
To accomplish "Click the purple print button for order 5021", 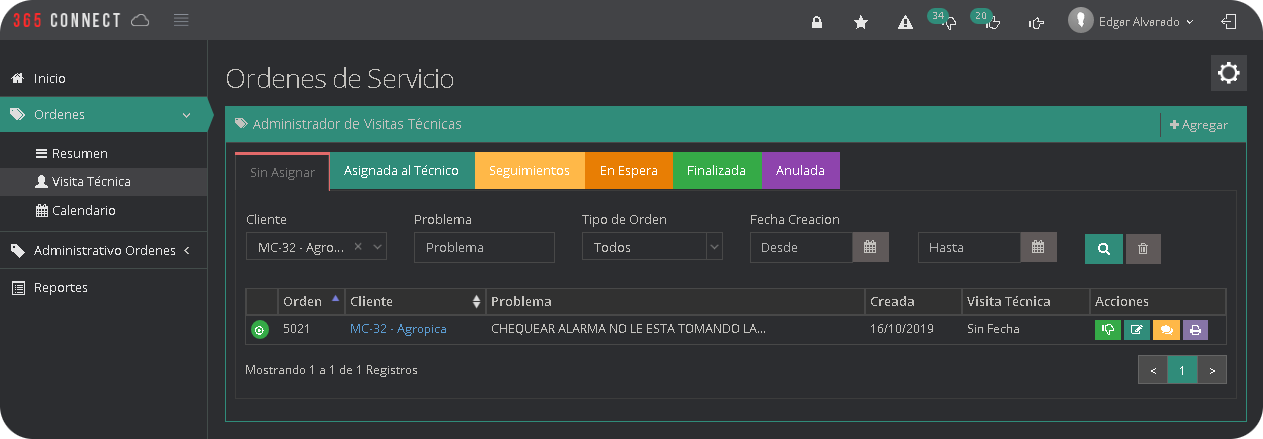I will (x=1195, y=329).
